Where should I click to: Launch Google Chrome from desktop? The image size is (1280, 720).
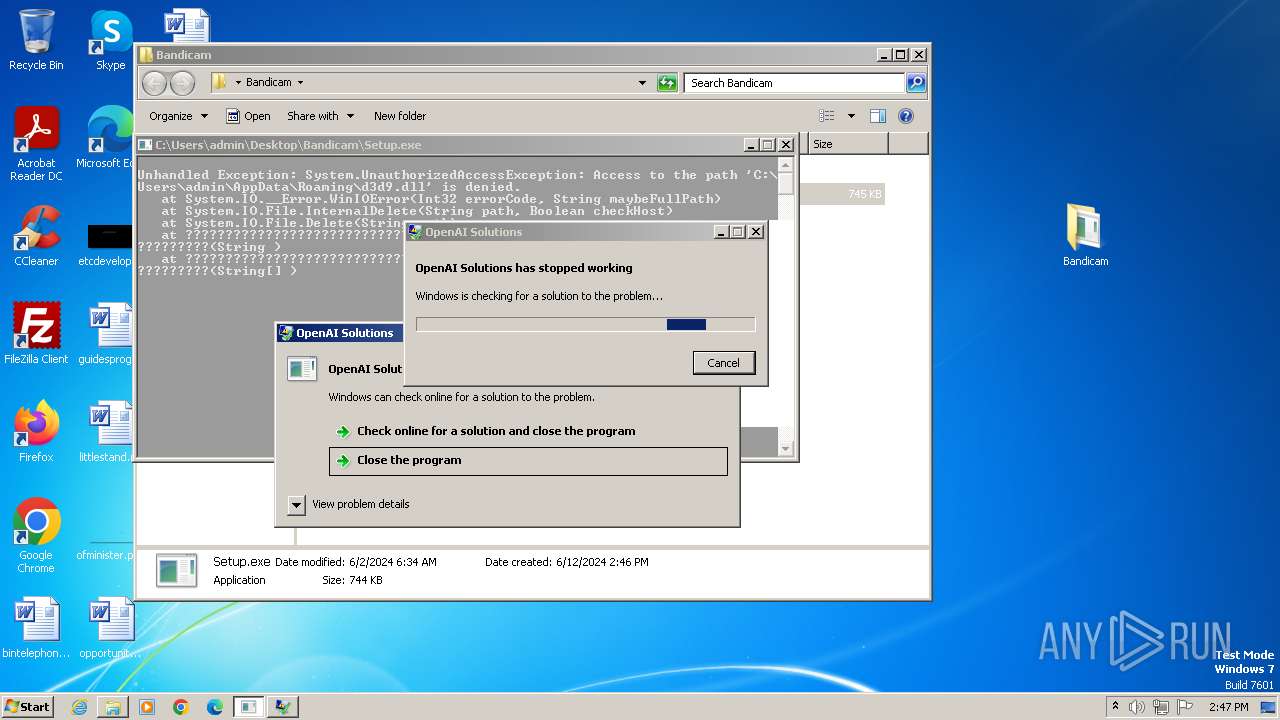[36, 535]
